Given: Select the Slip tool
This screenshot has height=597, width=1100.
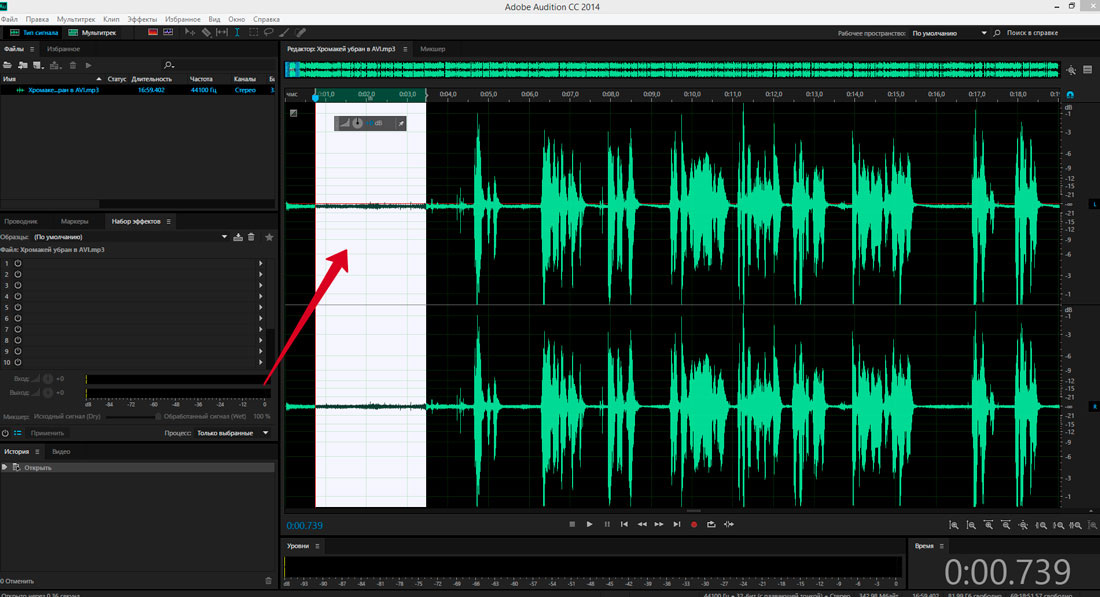Looking at the screenshot, I should [222, 32].
